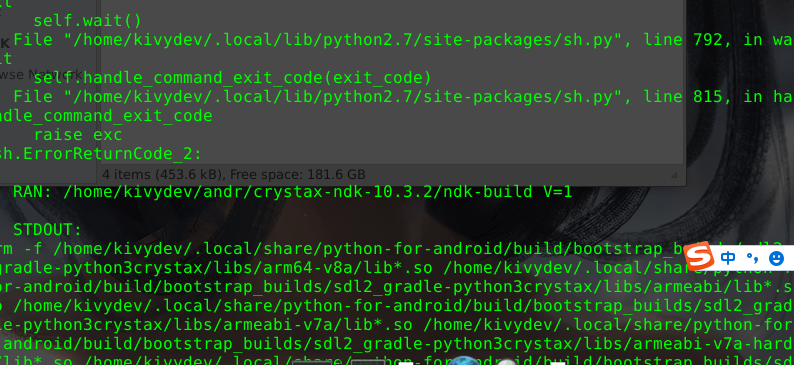
Task: Click the sh.py 'line 792' traceback line
Action: pyautogui.click(x=403, y=40)
